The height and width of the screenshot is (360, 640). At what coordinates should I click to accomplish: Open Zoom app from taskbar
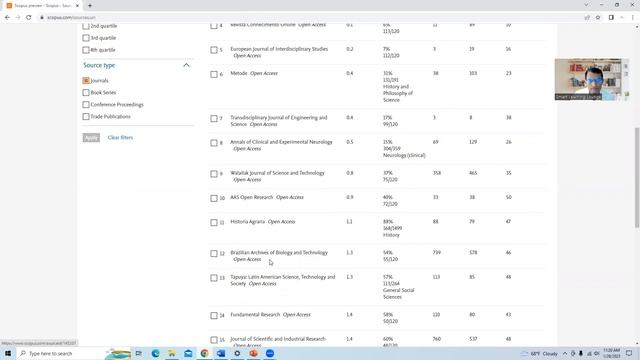270,353
